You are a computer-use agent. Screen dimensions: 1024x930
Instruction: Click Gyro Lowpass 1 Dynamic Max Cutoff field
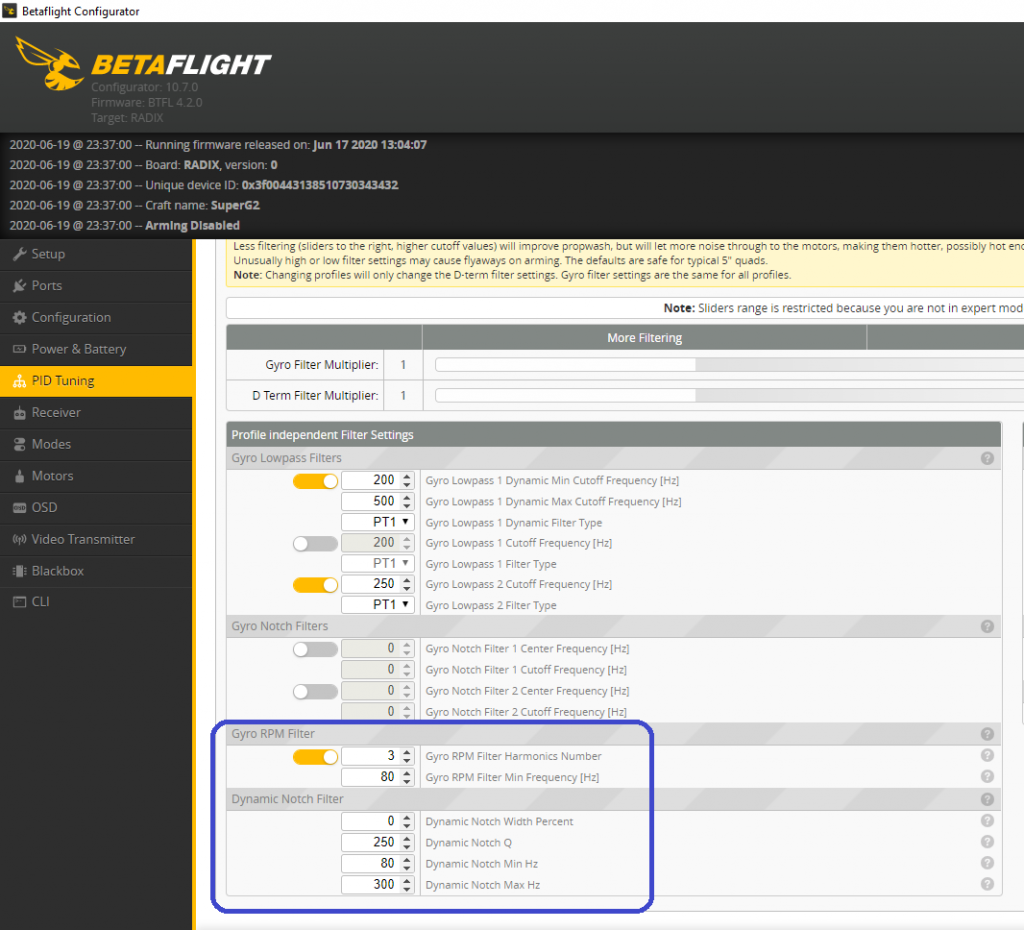pos(378,501)
